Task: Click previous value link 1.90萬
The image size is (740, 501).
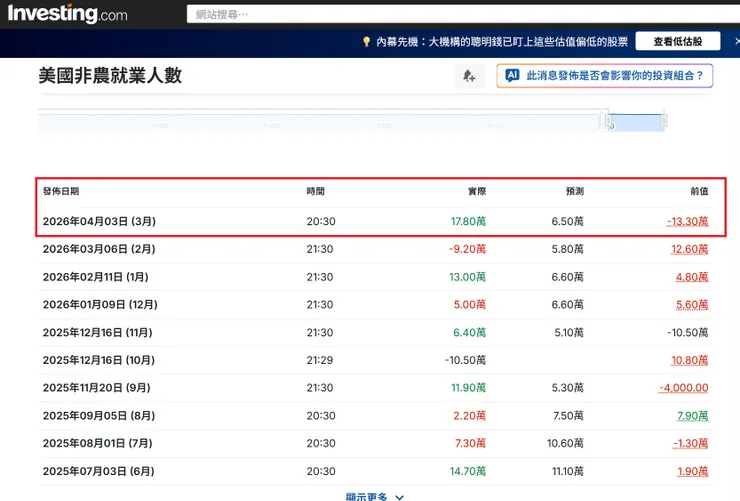Action: point(693,471)
